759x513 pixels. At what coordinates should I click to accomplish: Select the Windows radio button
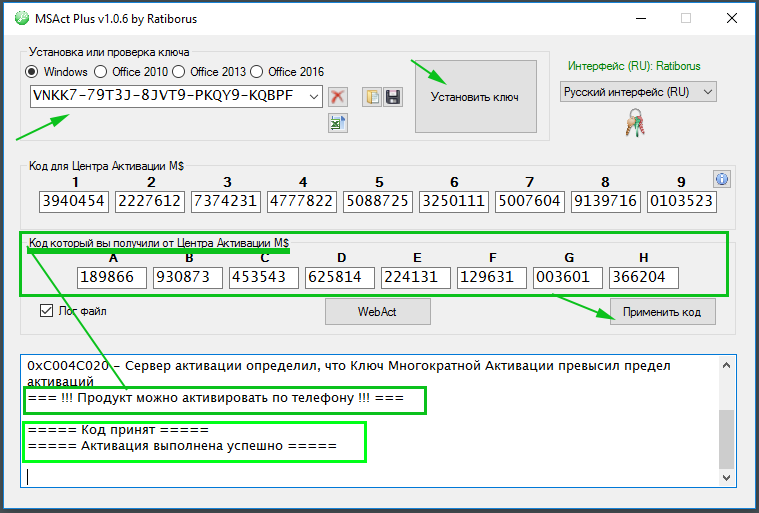click(x=33, y=71)
